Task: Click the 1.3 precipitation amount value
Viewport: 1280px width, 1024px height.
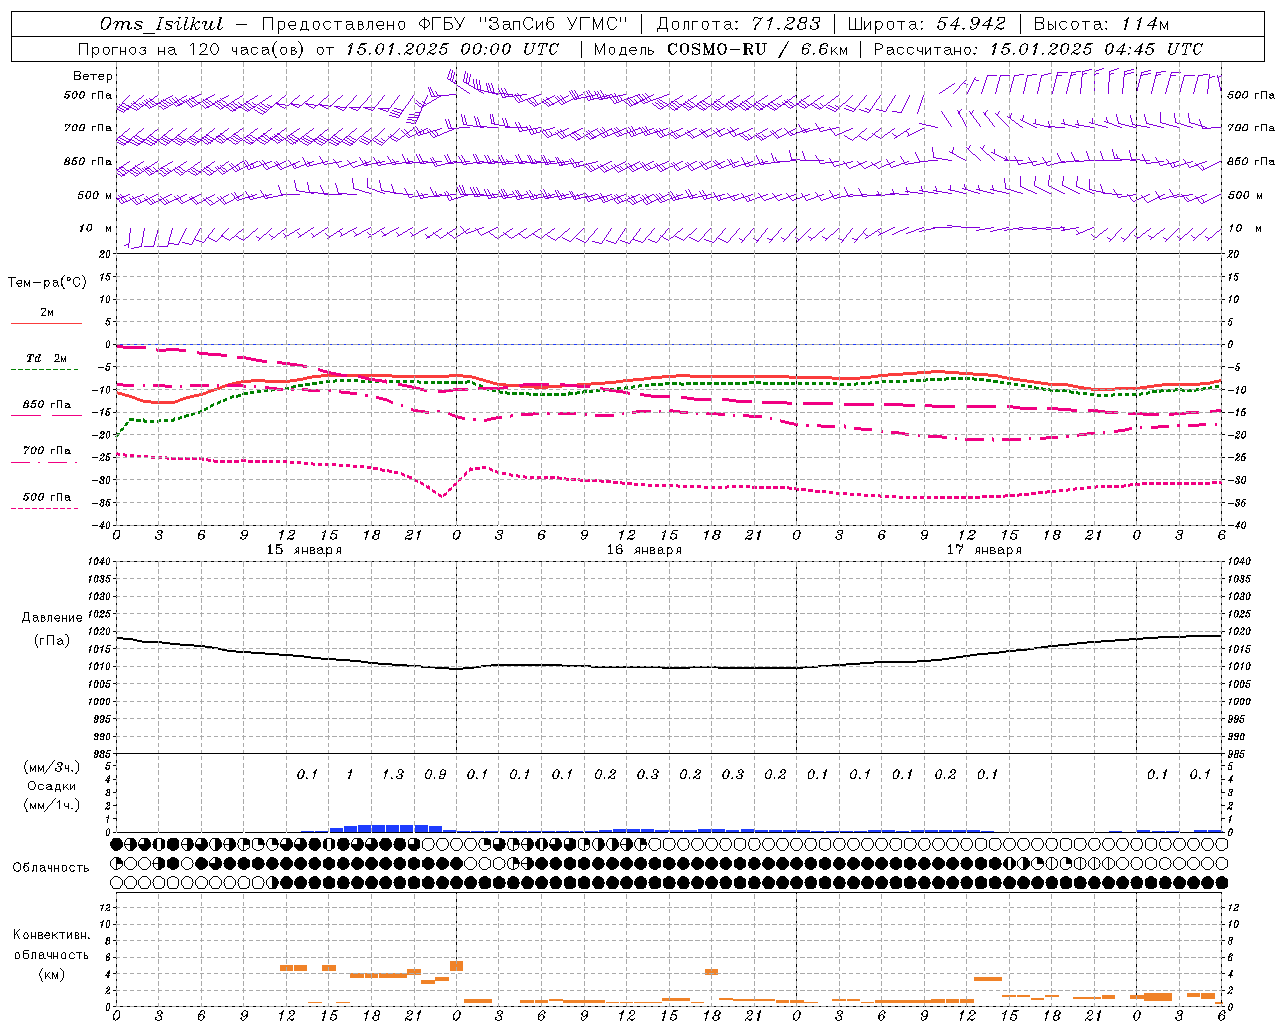Action: [393, 774]
